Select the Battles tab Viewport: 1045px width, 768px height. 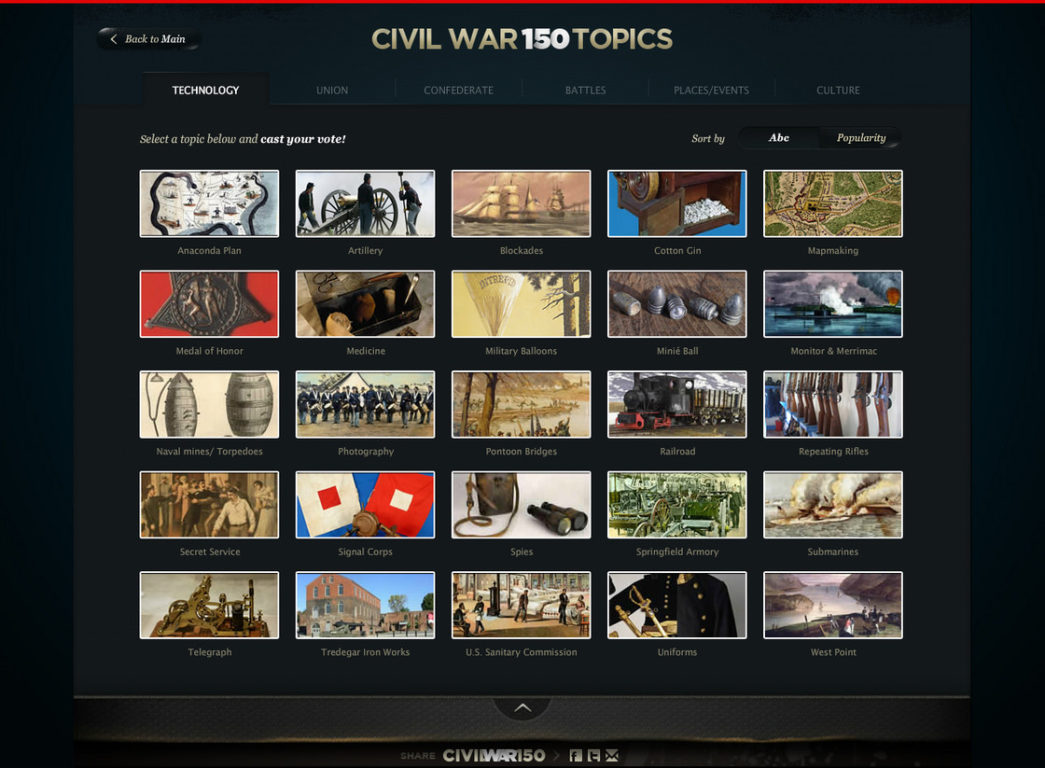[585, 90]
